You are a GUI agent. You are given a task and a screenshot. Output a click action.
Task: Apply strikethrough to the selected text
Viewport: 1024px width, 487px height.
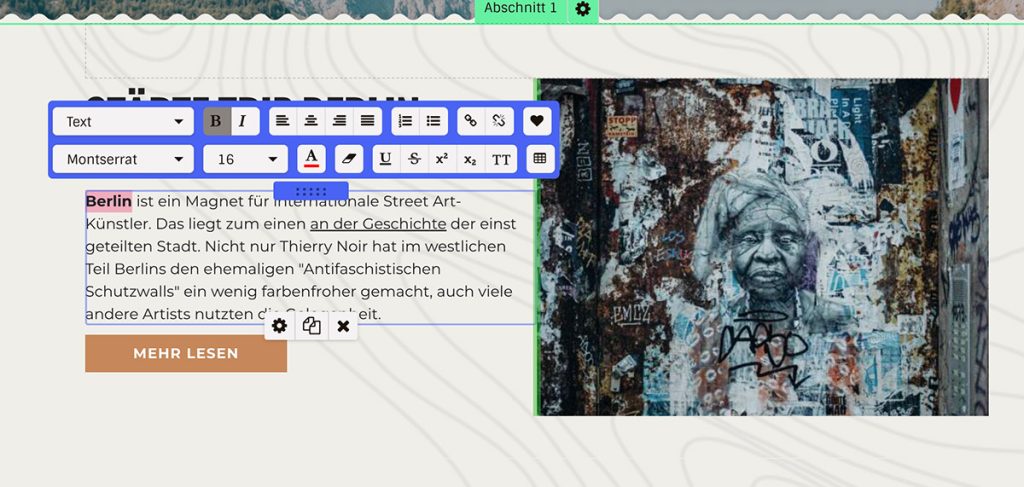[x=414, y=159]
